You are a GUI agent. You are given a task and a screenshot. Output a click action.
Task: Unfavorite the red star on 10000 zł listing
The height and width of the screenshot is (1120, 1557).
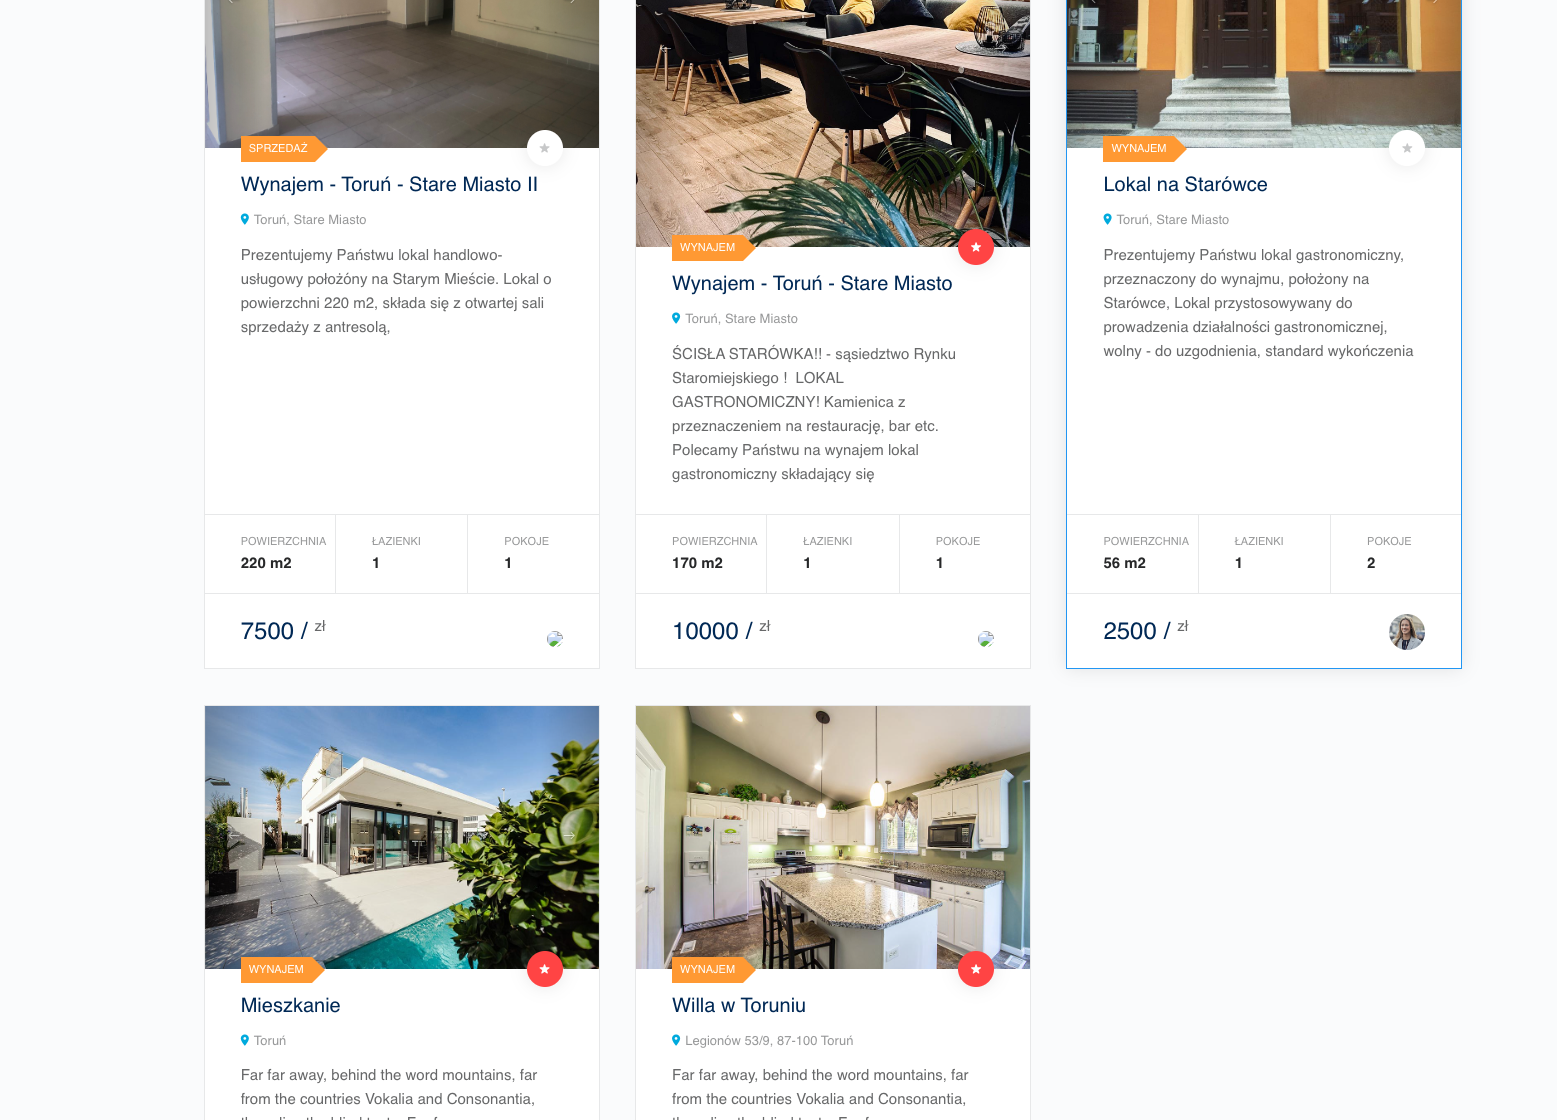click(976, 247)
